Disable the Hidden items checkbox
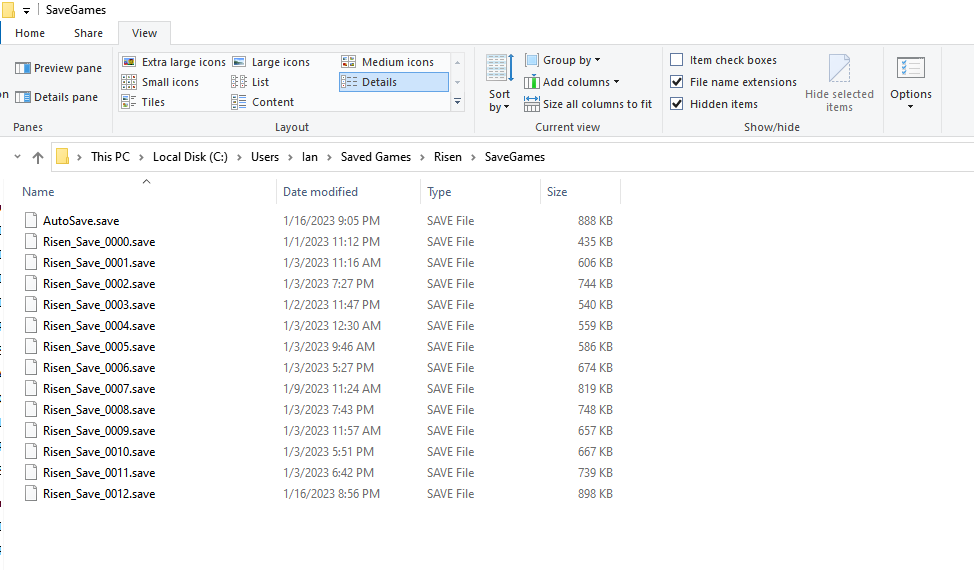The height and width of the screenshot is (570, 974). tap(677, 104)
